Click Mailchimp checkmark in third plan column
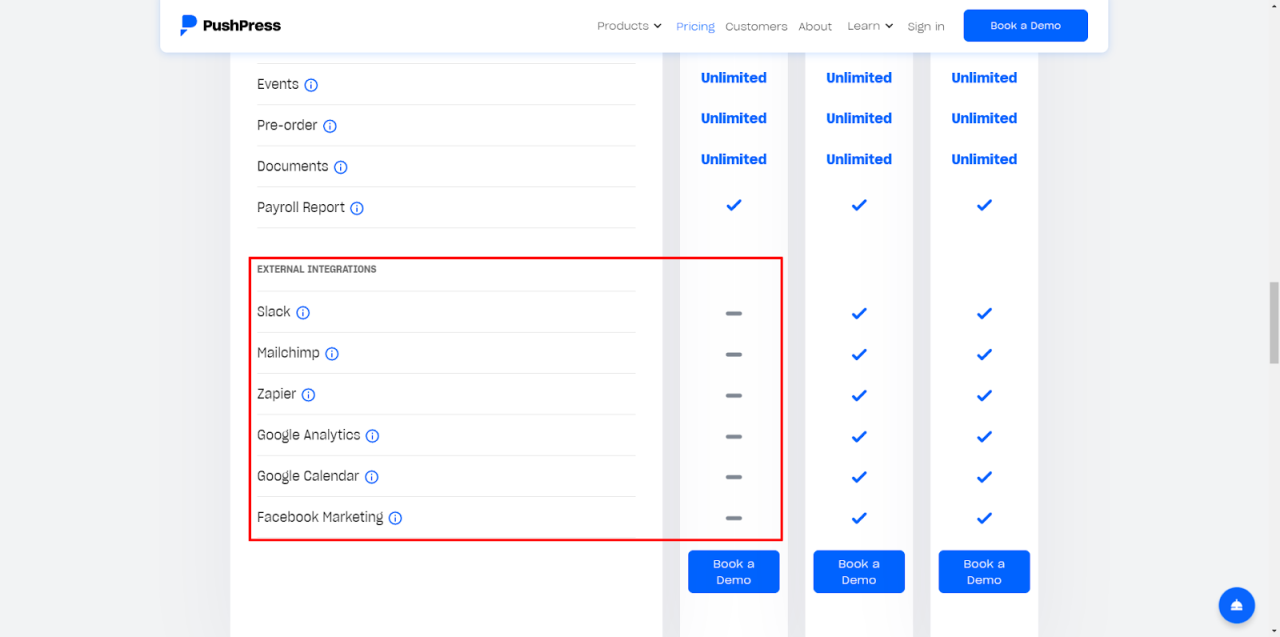This screenshot has height=637, width=1280. pyautogui.click(x=984, y=355)
